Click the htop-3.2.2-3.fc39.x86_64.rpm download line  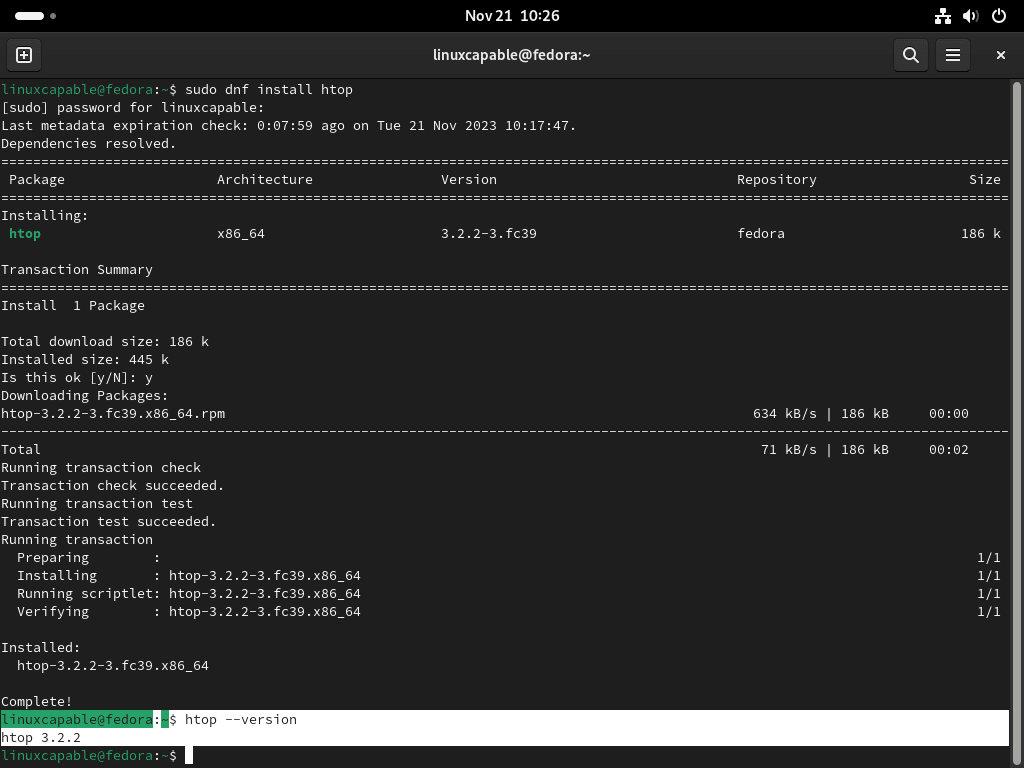pos(115,413)
